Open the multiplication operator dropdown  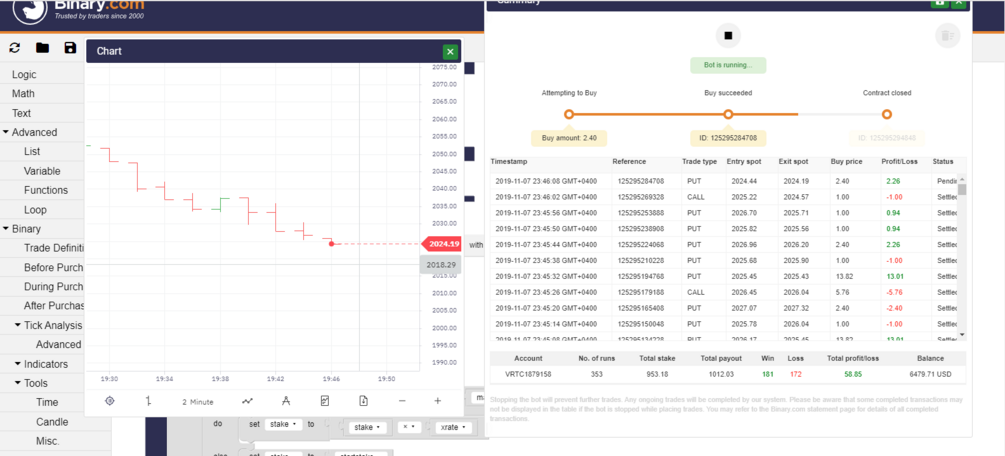coord(408,427)
